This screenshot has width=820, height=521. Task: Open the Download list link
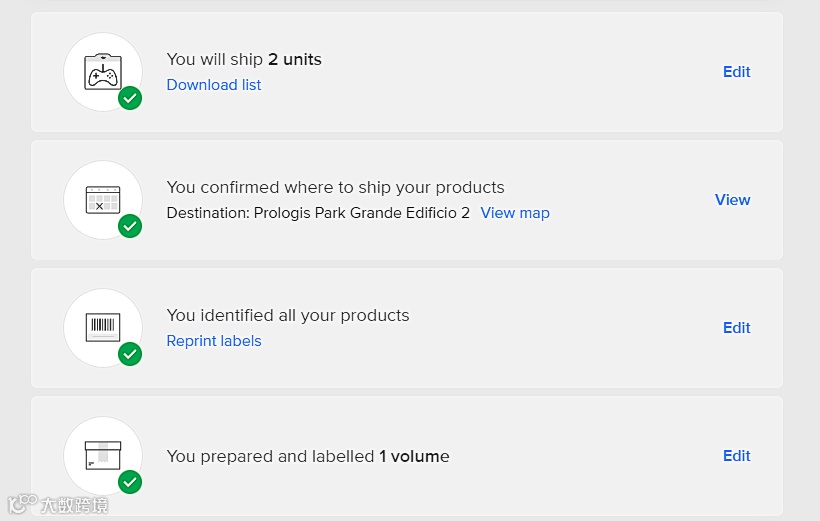pos(214,85)
